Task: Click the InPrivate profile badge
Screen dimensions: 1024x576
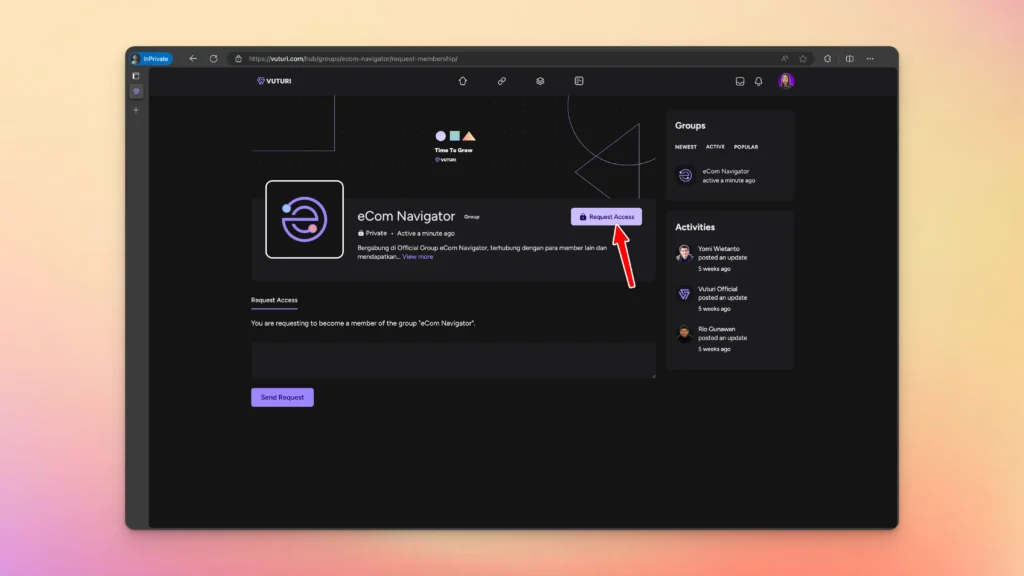Action: click(x=151, y=59)
